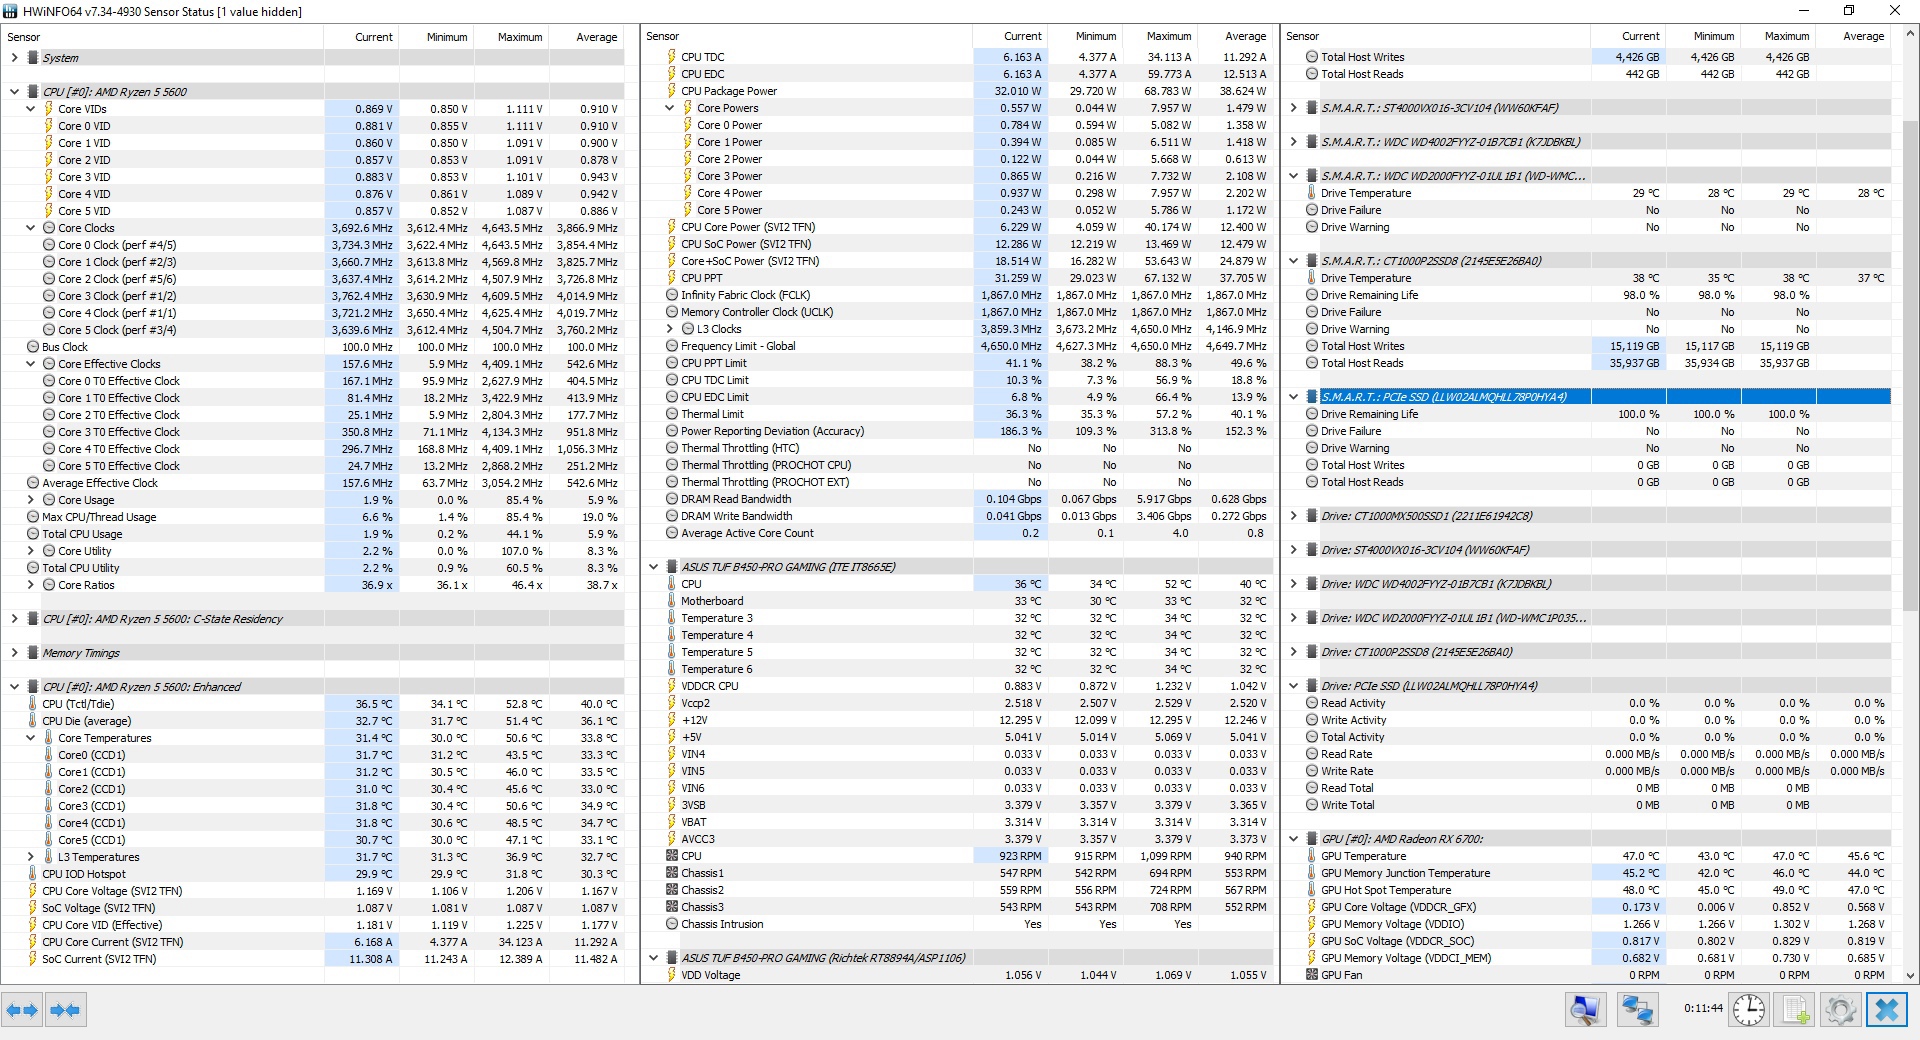Expand the L3 Temperatures node

point(30,857)
